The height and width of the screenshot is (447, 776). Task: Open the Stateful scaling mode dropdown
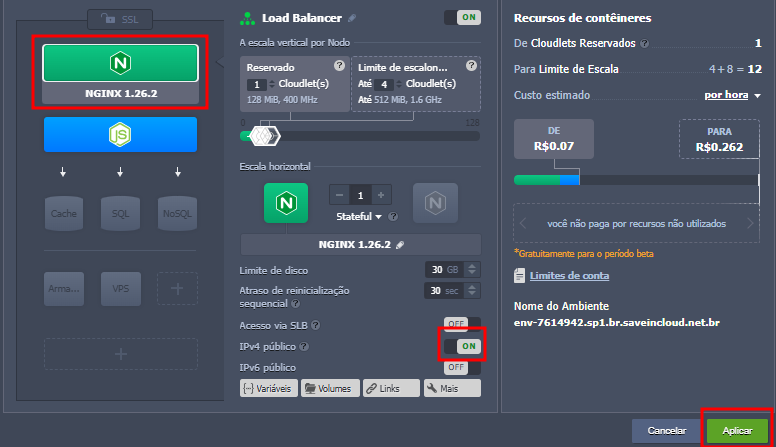click(359, 217)
